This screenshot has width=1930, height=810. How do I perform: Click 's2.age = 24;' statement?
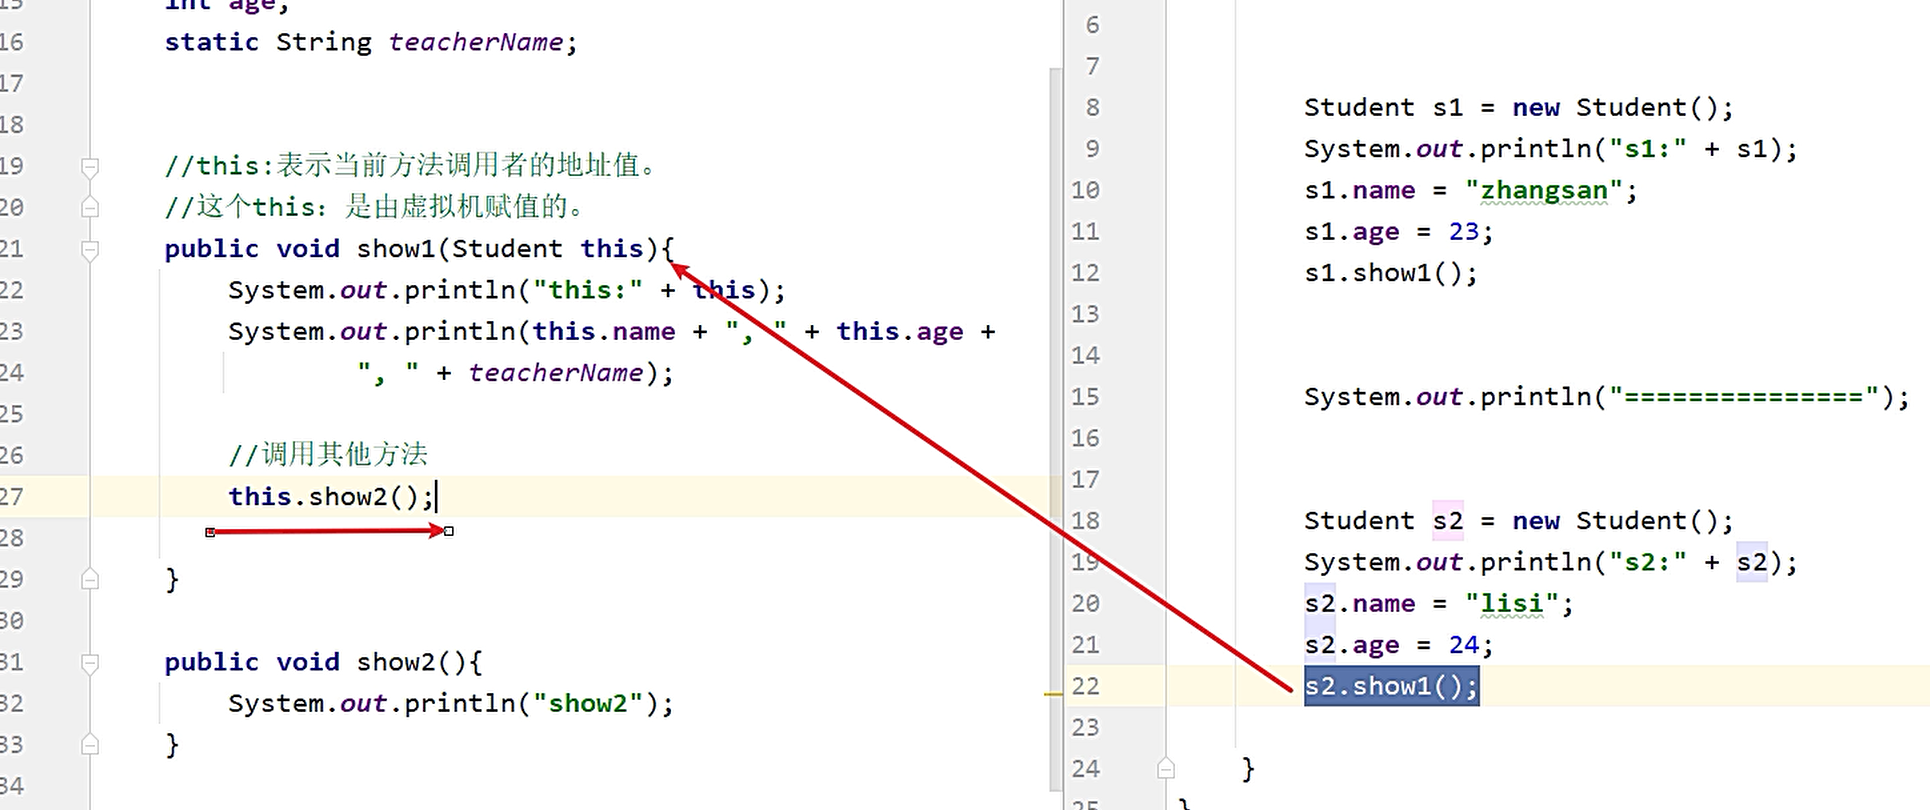coord(1398,645)
